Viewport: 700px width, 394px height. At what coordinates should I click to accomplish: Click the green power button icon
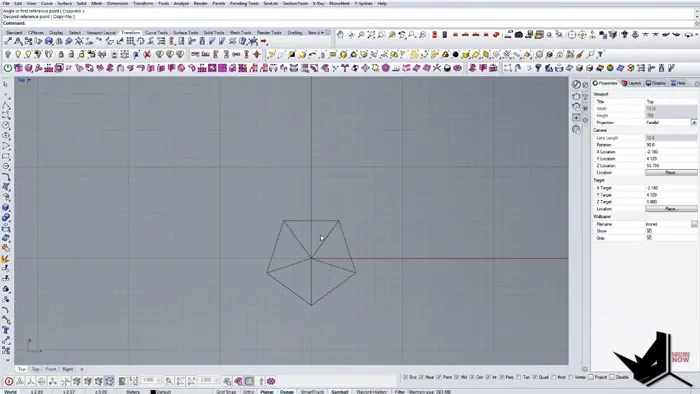[8, 68]
